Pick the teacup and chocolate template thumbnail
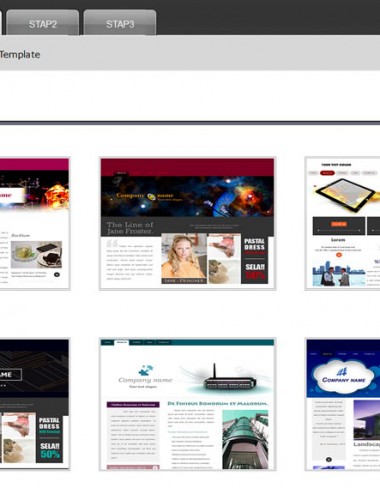Image resolution: width=380 pixels, height=488 pixels. 35,223
